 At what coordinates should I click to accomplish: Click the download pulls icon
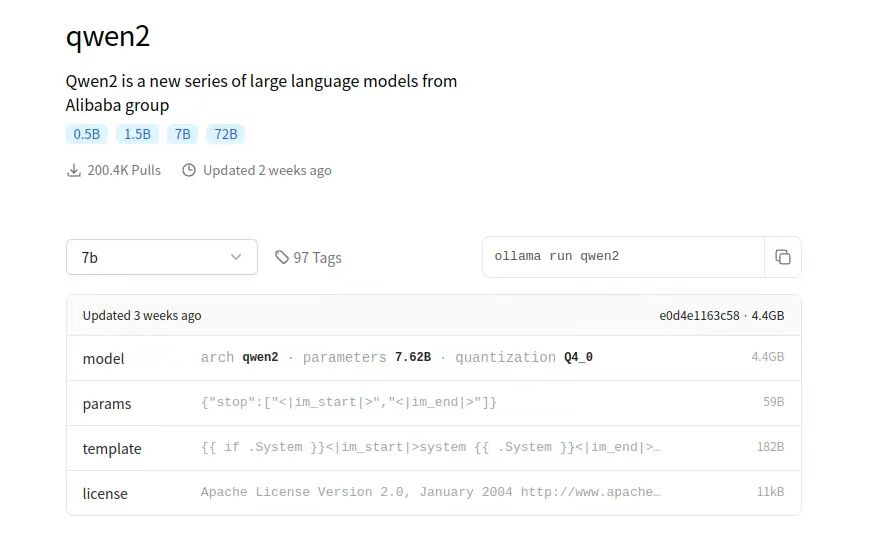(x=74, y=170)
